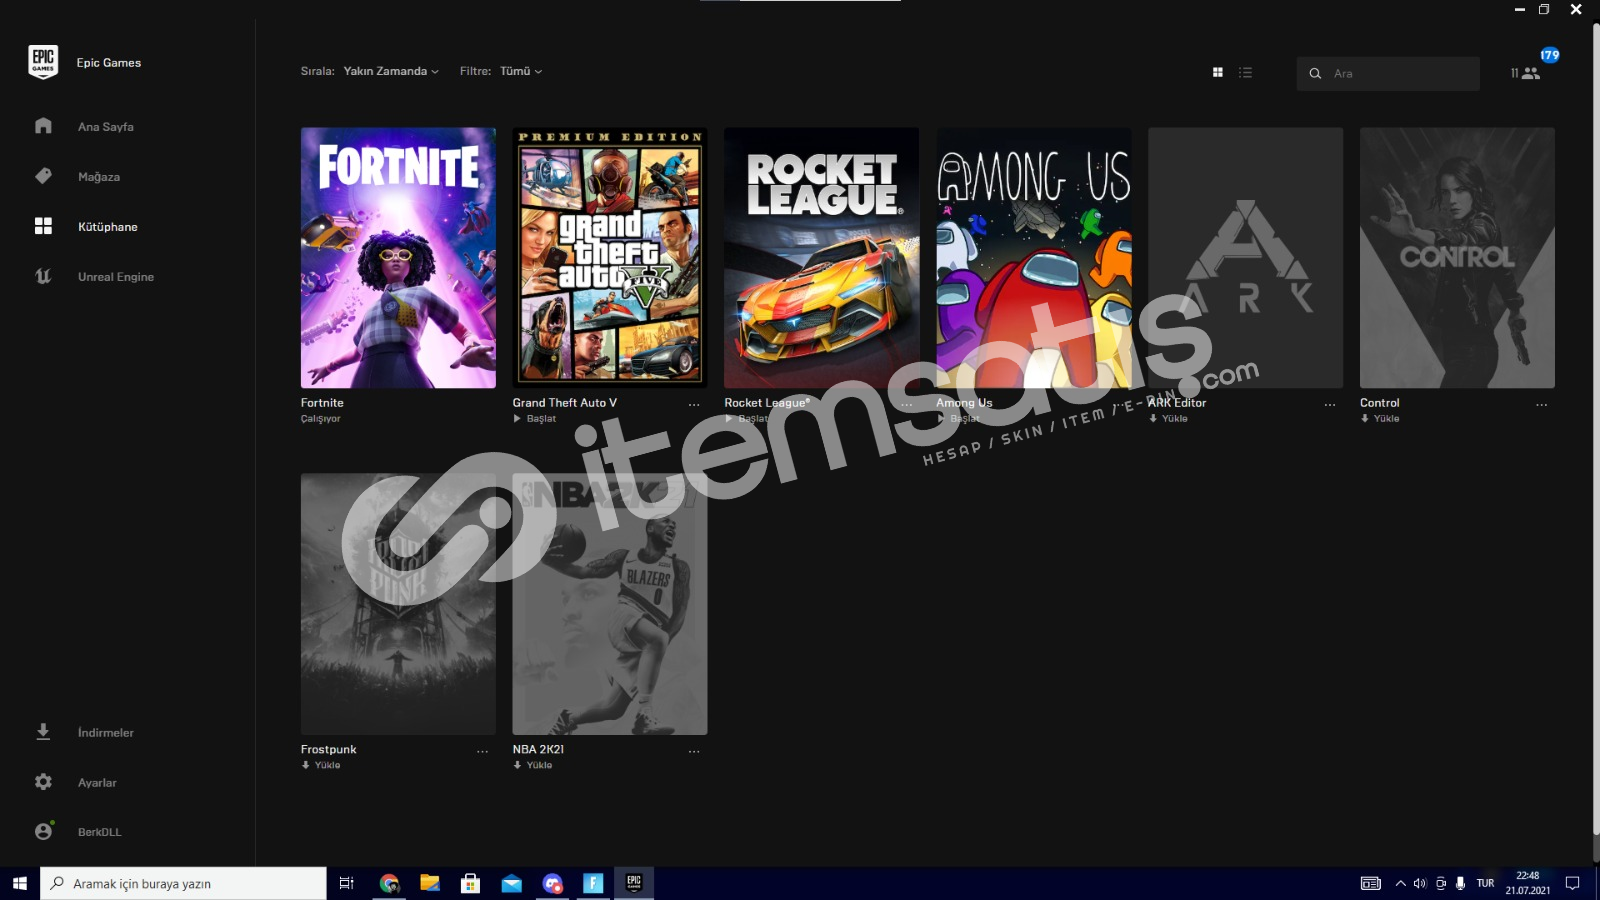This screenshot has height=900, width=1600.
Task: Open İndirmeler menu item
Action: (106, 733)
